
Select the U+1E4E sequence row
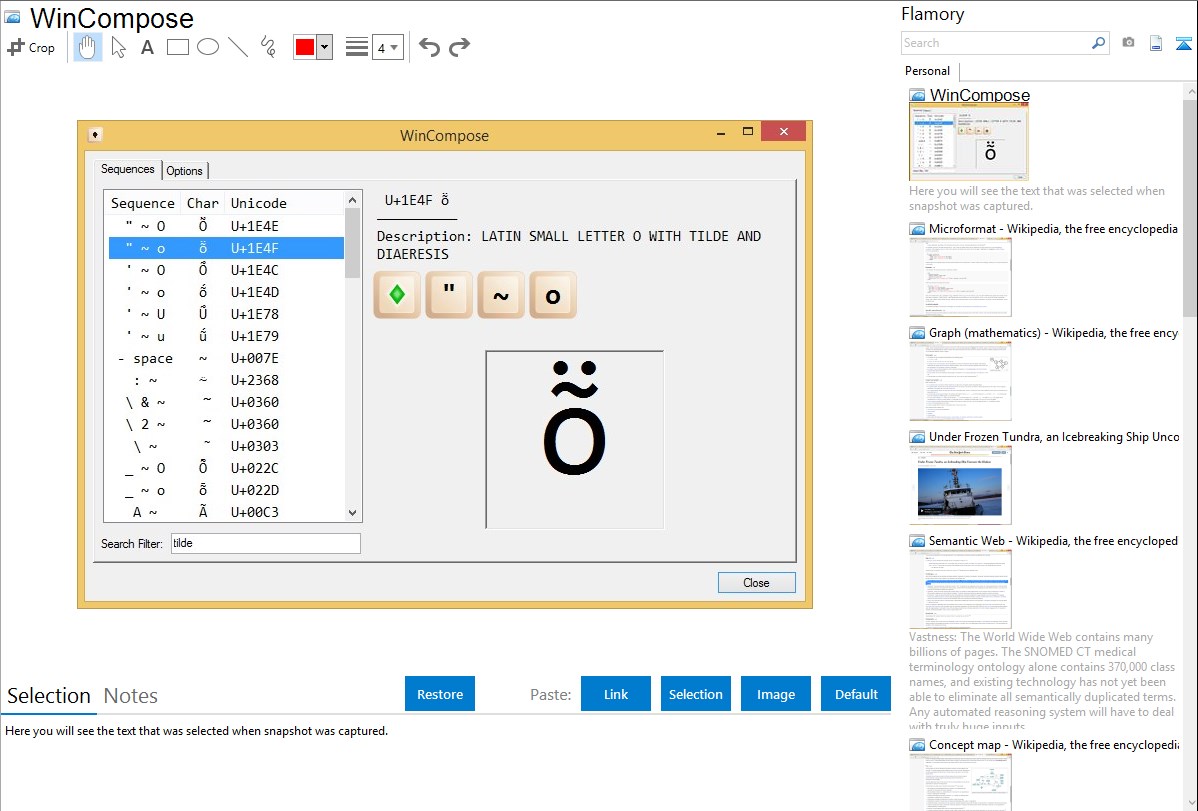pyautogui.click(x=226, y=226)
